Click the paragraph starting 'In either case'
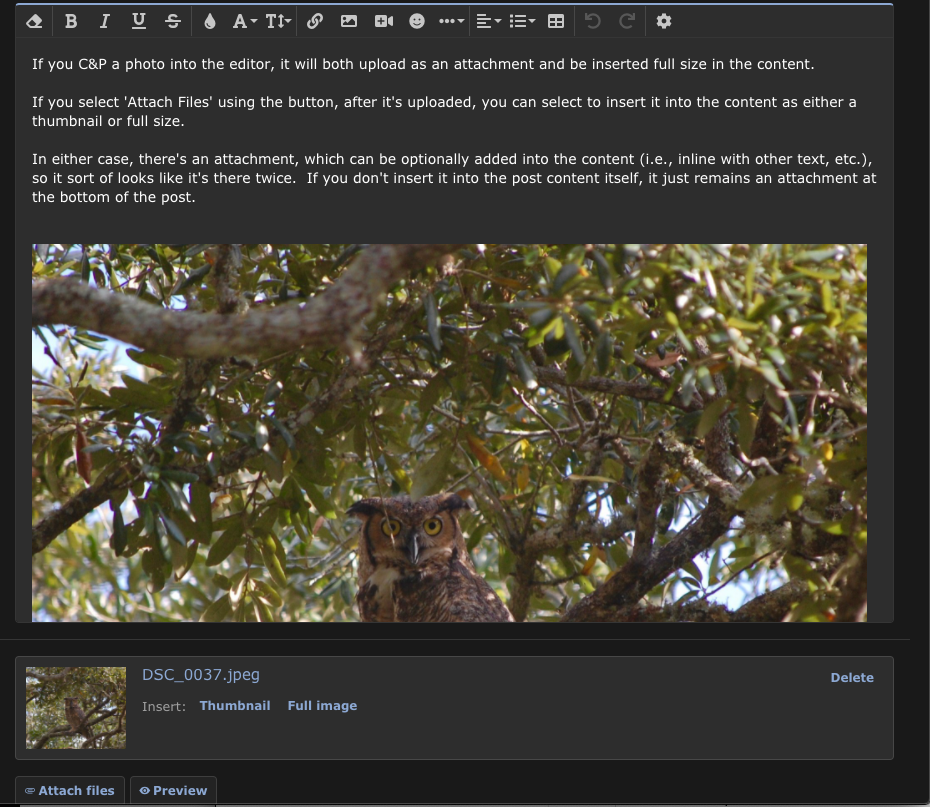 click(x=454, y=178)
